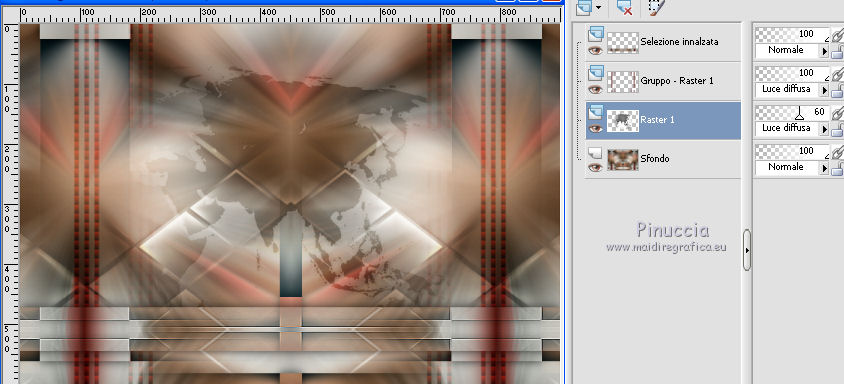Click the Pinuccia watermark text
The height and width of the screenshot is (384, 844).
click(673, 230)
